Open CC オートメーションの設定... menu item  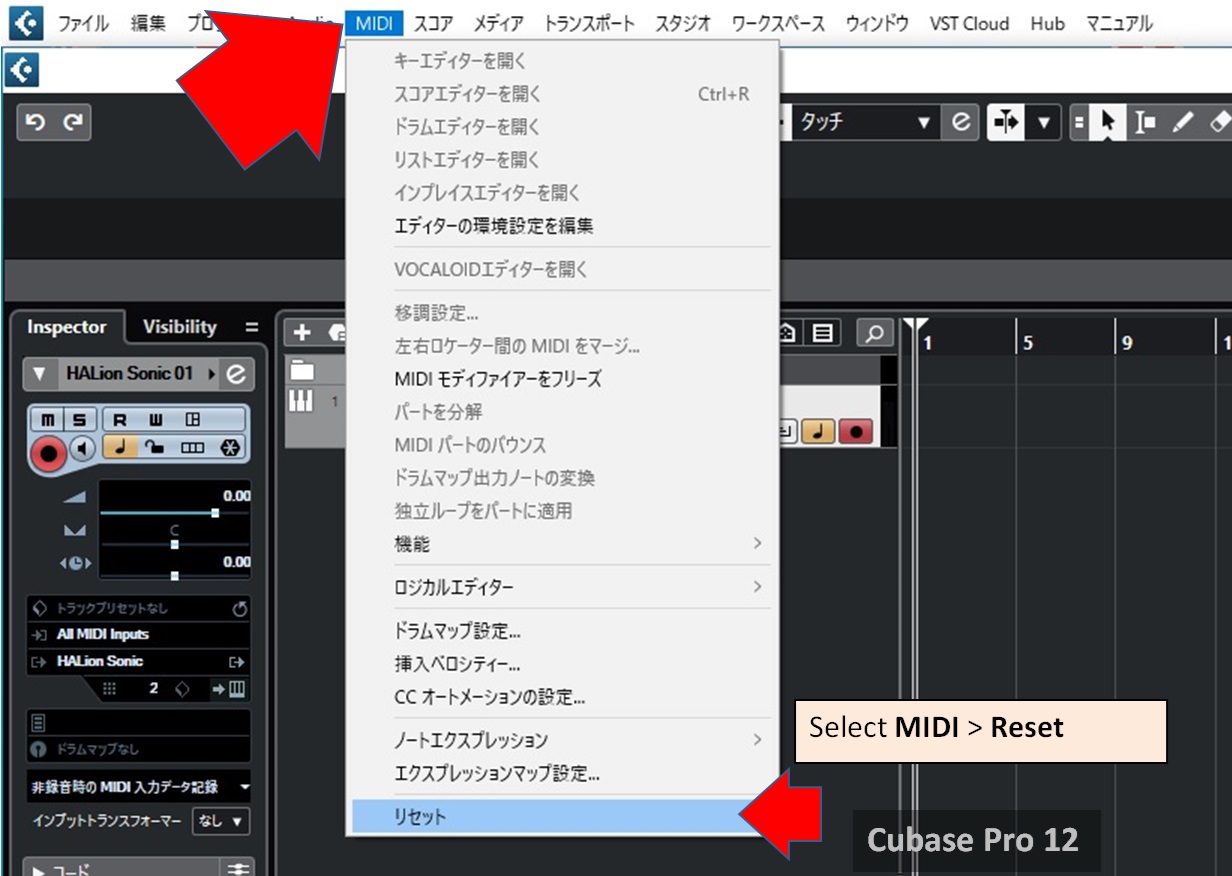[x=562, y=697]
